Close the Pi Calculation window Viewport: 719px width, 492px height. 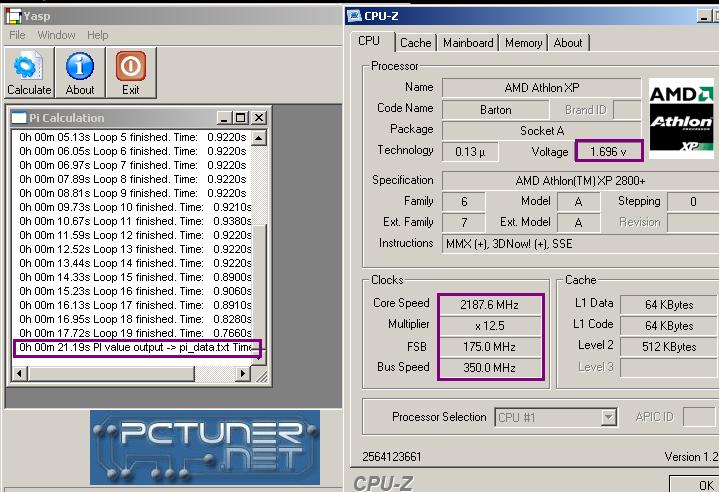click(259, 118)
